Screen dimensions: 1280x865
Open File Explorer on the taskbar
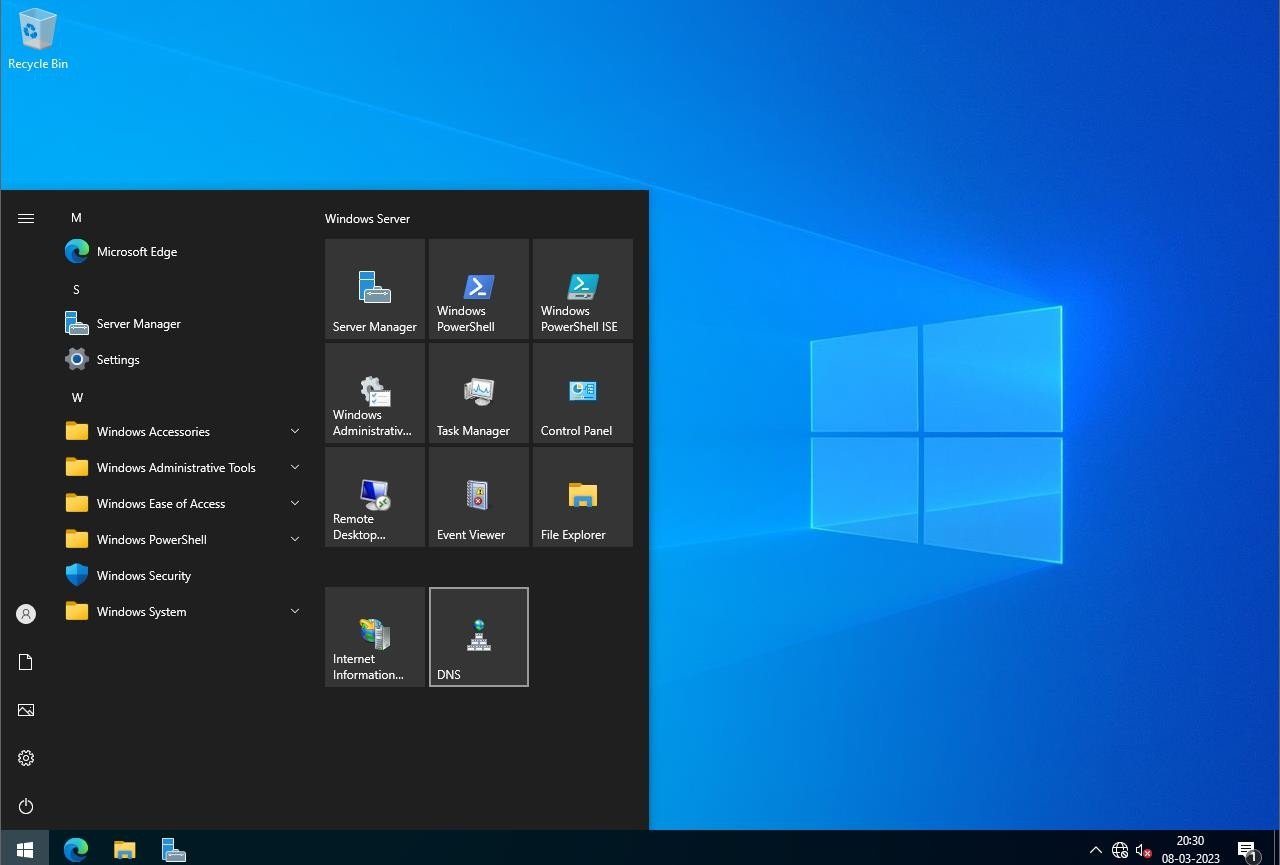click(124, 849)
